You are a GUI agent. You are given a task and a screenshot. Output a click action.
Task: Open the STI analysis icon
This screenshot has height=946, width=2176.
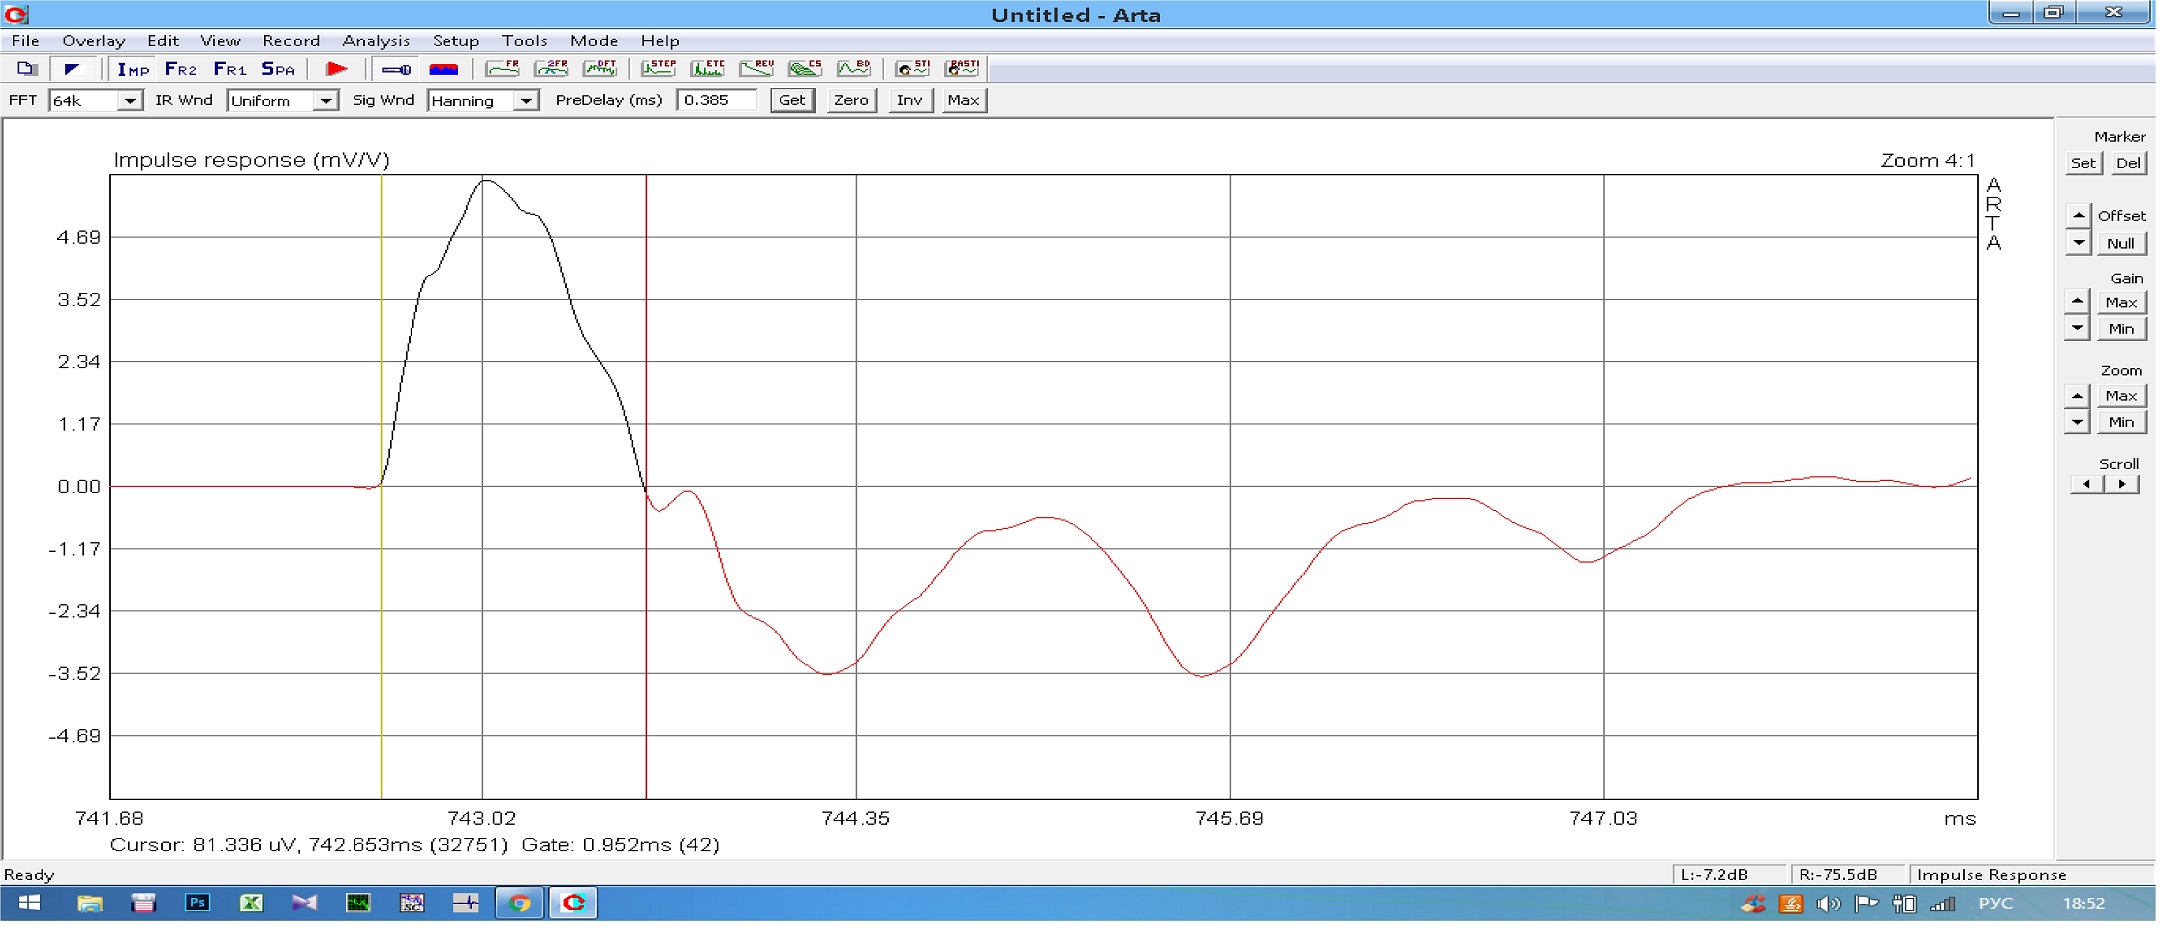pyautogui.click(x=912, y=68)
